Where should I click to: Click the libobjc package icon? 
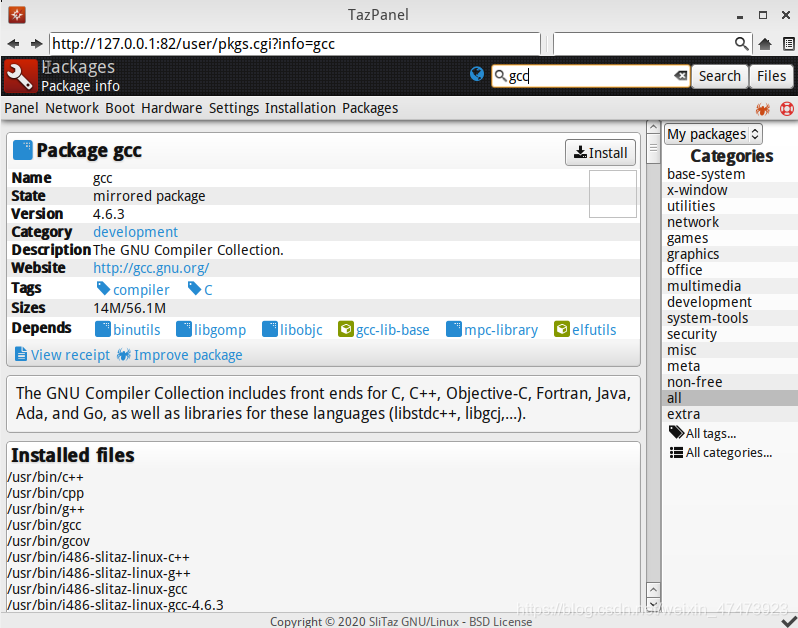point(270,329)
